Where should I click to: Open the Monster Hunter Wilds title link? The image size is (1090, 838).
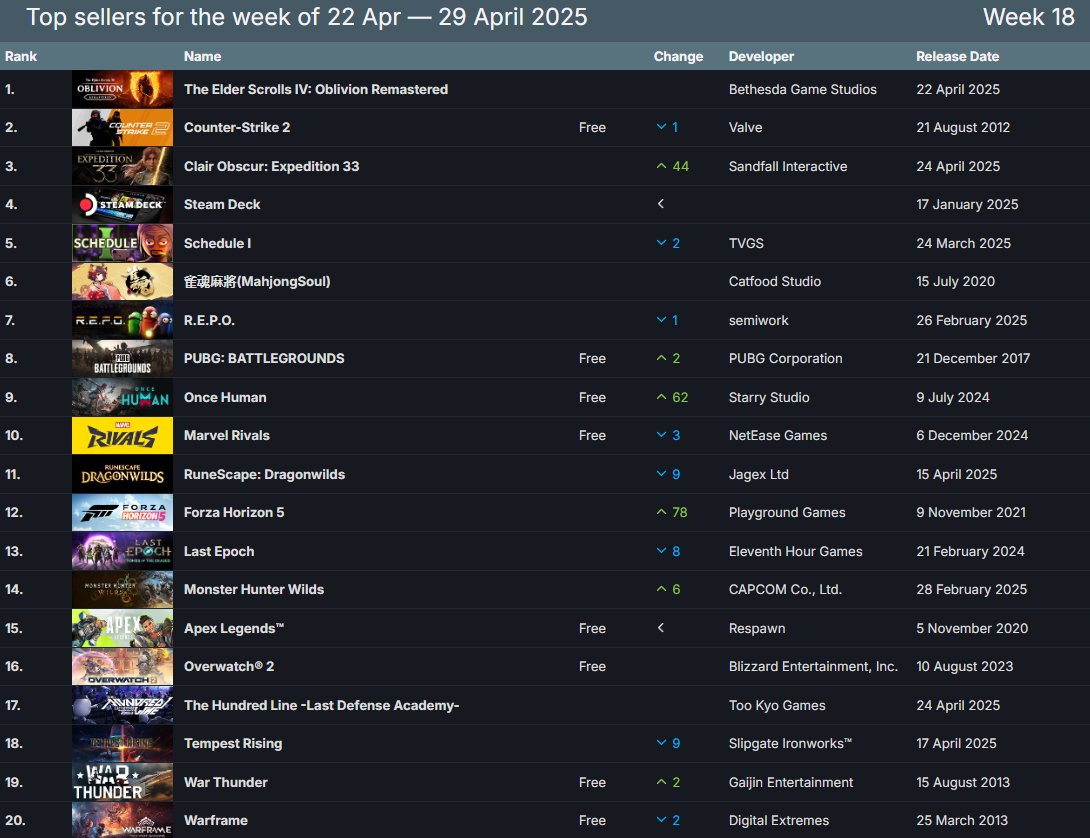tap(254, 589)
